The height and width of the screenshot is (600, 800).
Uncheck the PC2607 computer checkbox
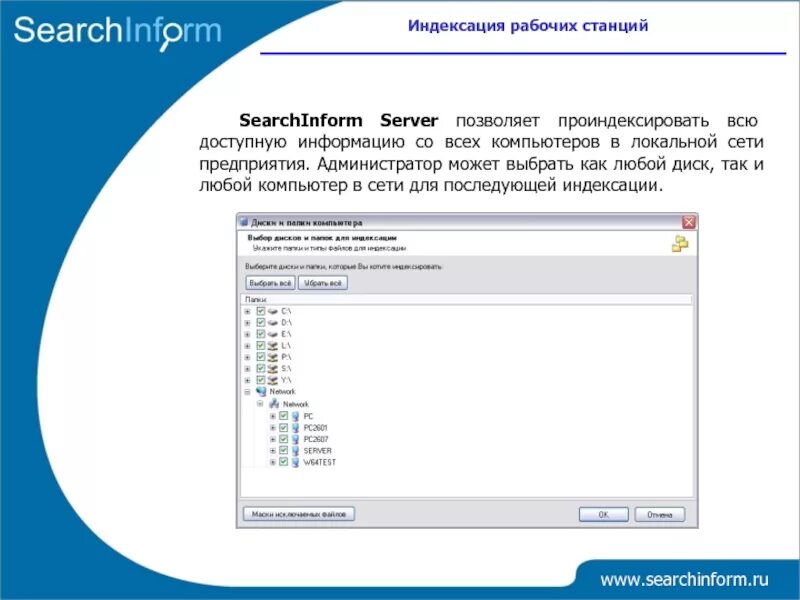point(284,439)
